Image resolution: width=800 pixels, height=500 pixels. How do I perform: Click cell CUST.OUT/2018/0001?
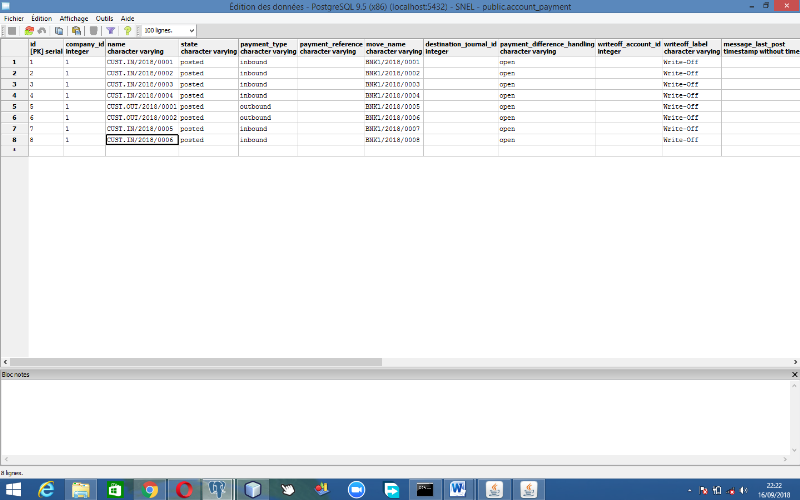coord(142,107)
